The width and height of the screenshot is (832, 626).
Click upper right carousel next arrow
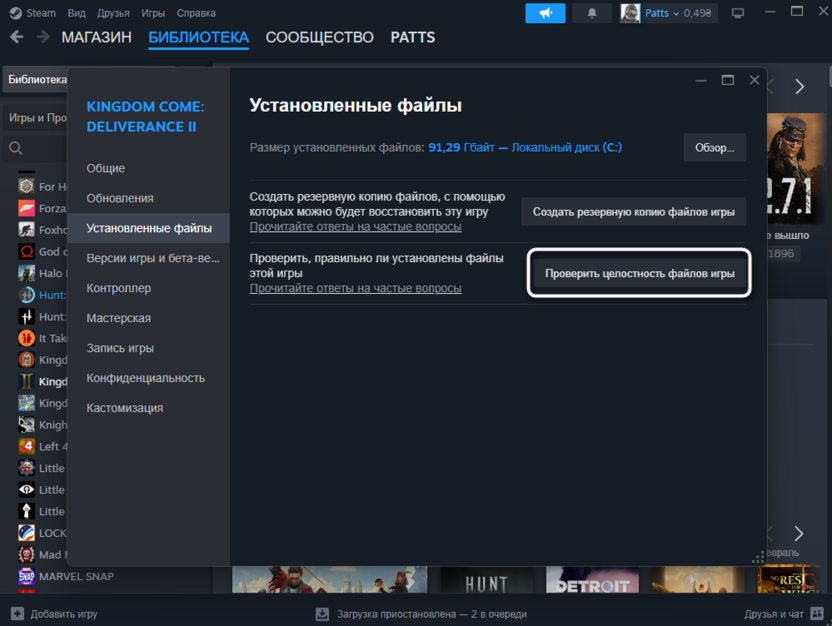pos(799,86)
